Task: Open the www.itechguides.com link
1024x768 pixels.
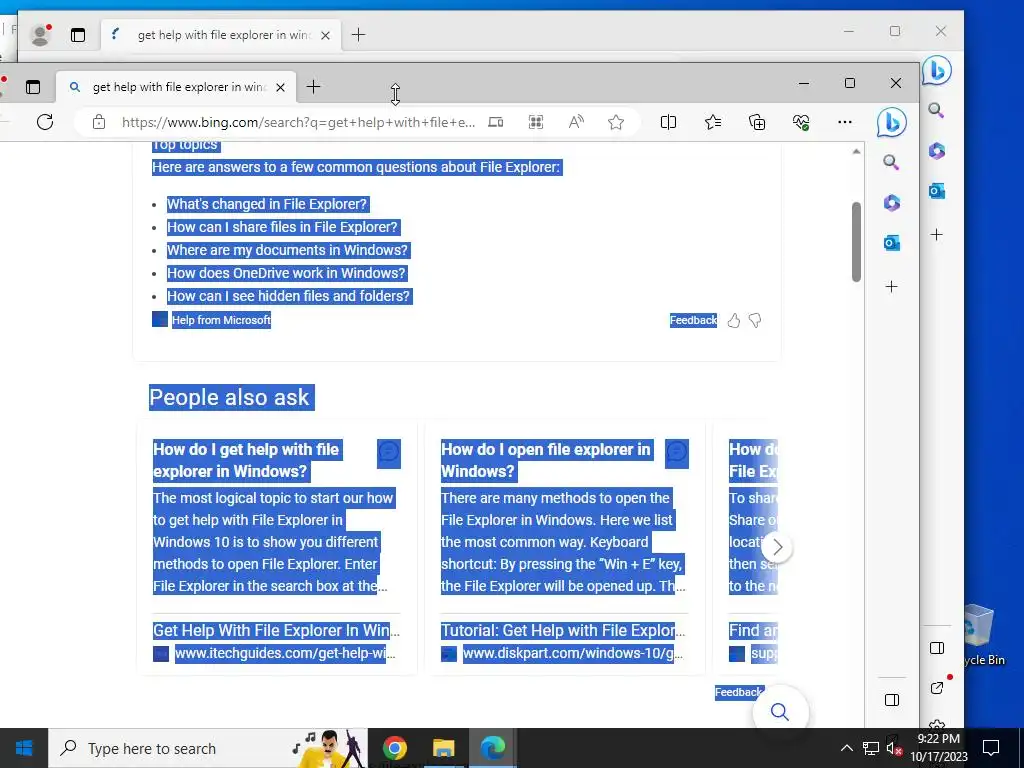Action: pos(285,653)
